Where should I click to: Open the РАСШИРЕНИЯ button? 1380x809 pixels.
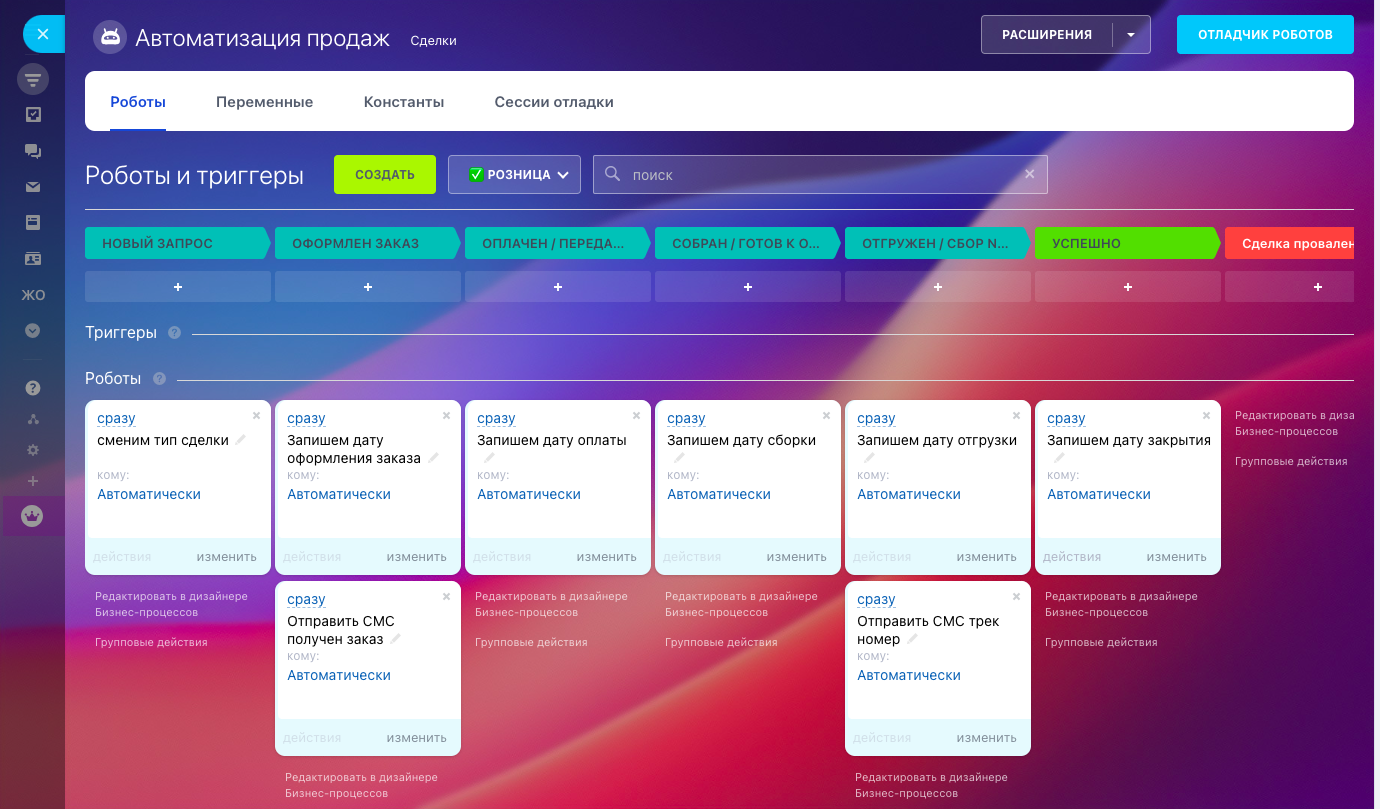tap(1047, 34)
